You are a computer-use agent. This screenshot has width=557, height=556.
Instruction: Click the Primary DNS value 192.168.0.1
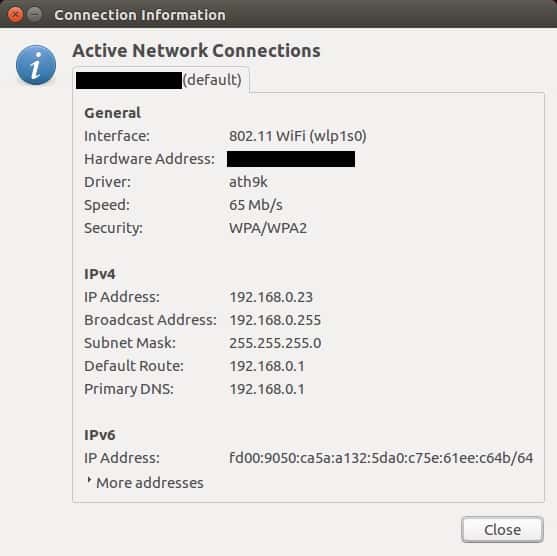point(267,389)
